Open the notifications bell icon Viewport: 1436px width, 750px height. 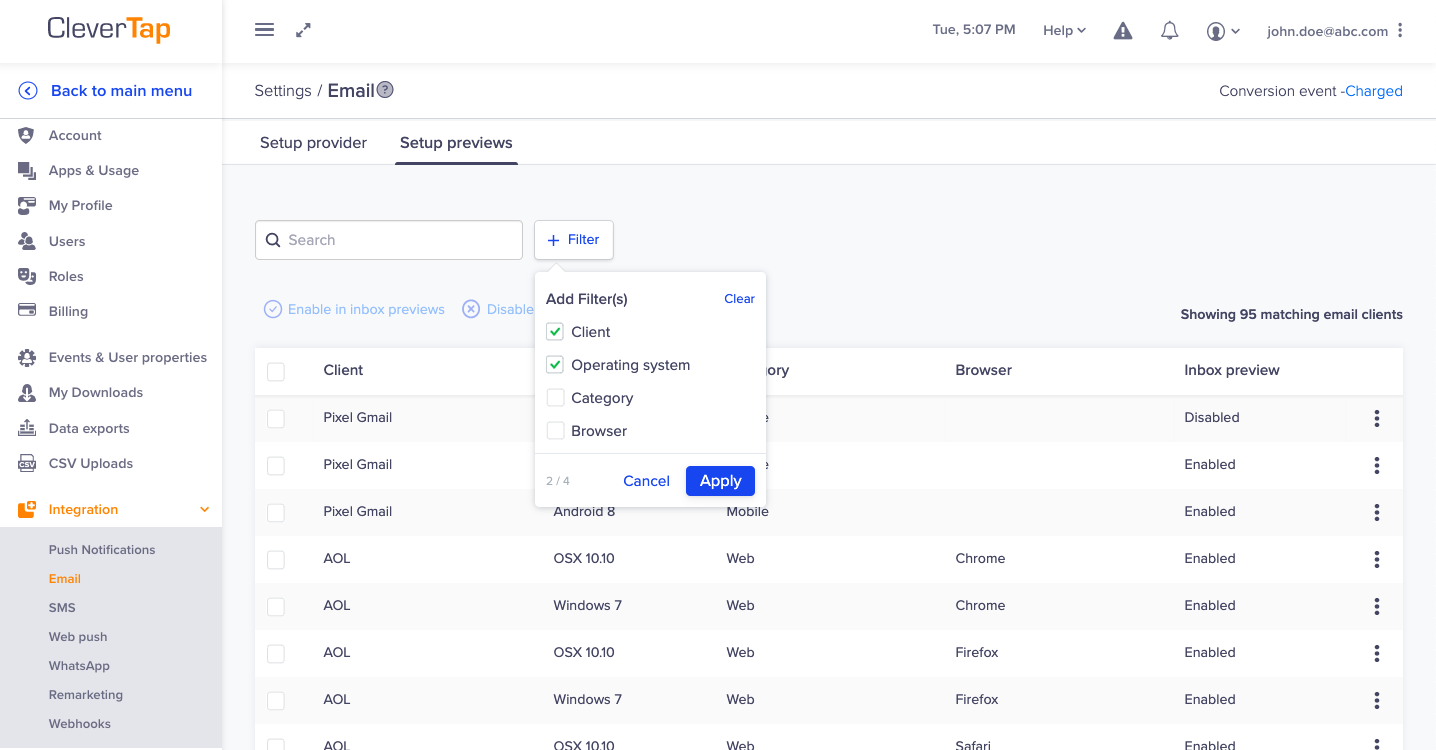tap(1169, 30)
